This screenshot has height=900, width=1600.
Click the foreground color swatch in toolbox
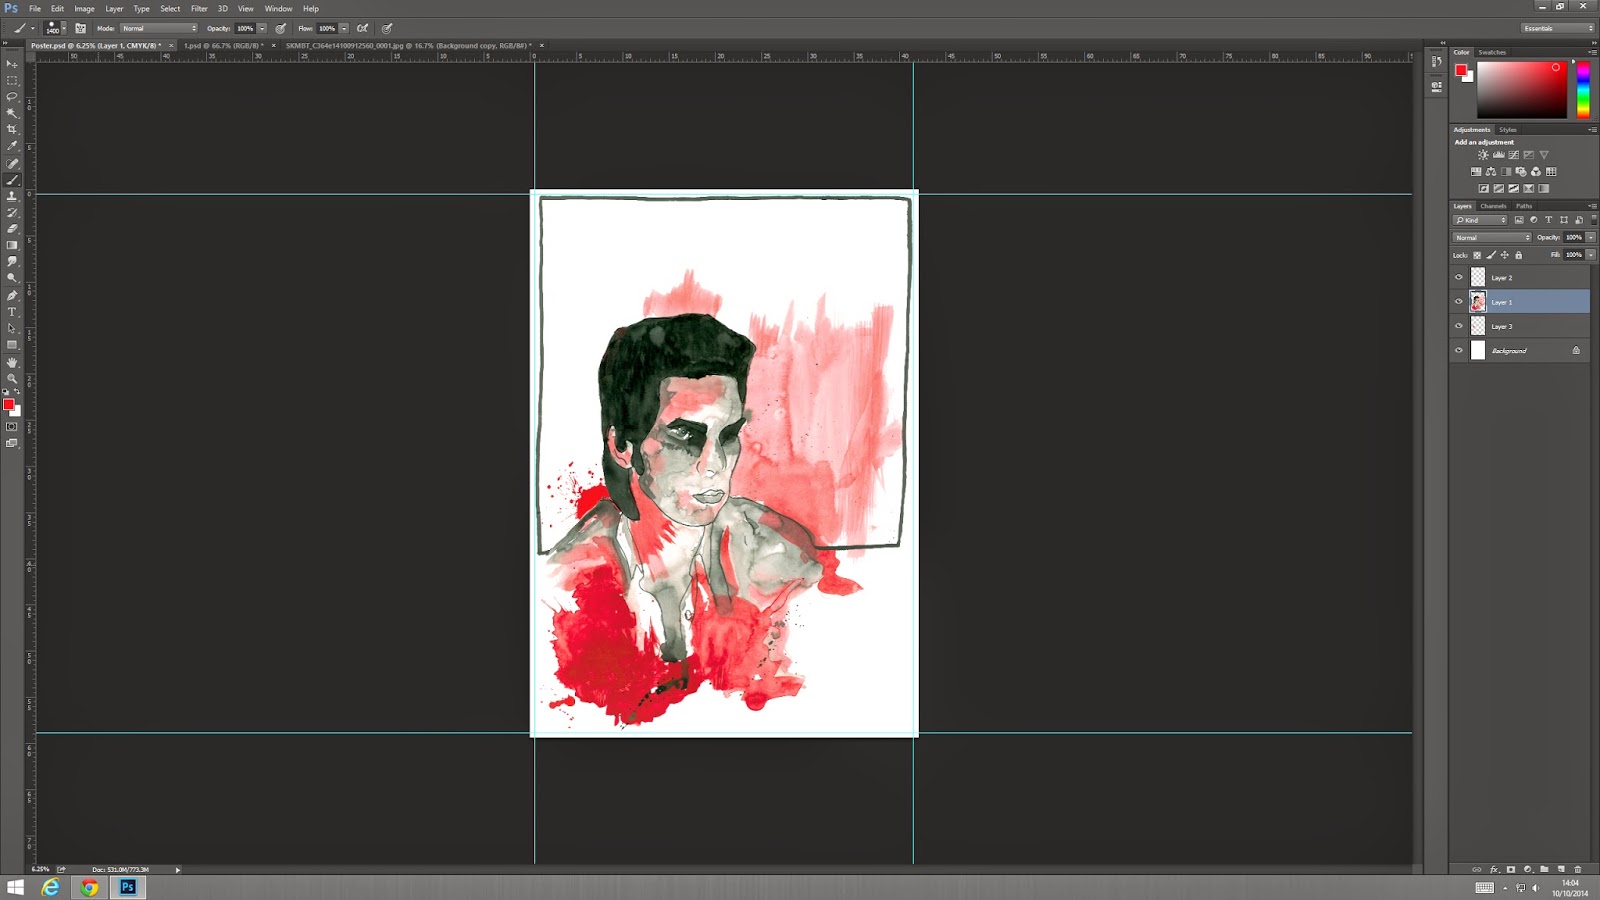coord(9,405)
